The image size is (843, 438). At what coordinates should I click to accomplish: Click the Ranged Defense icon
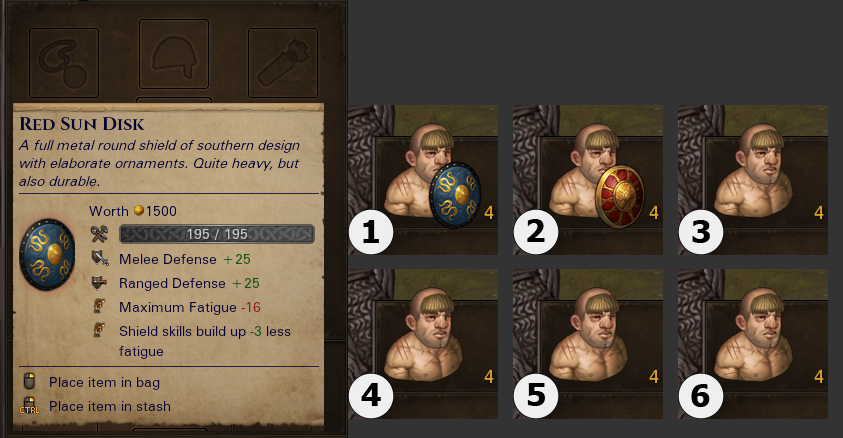click(99, 283)
